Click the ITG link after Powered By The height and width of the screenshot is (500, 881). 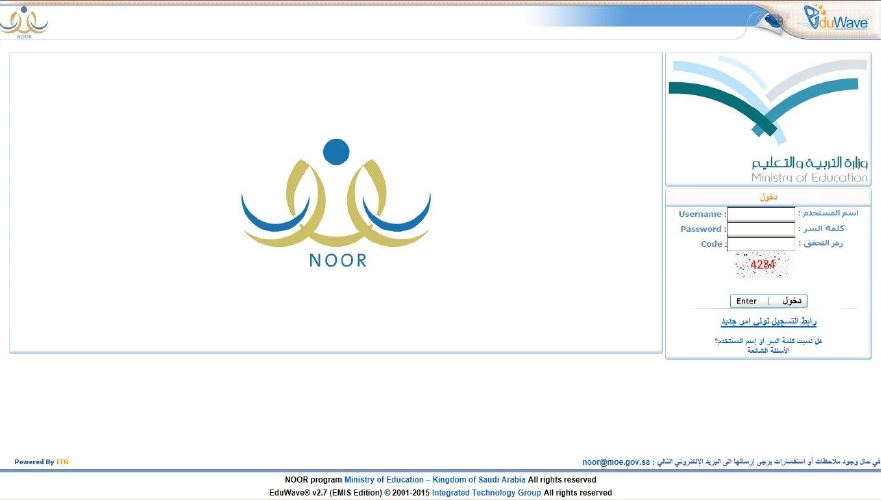click(x=62, y=462)
